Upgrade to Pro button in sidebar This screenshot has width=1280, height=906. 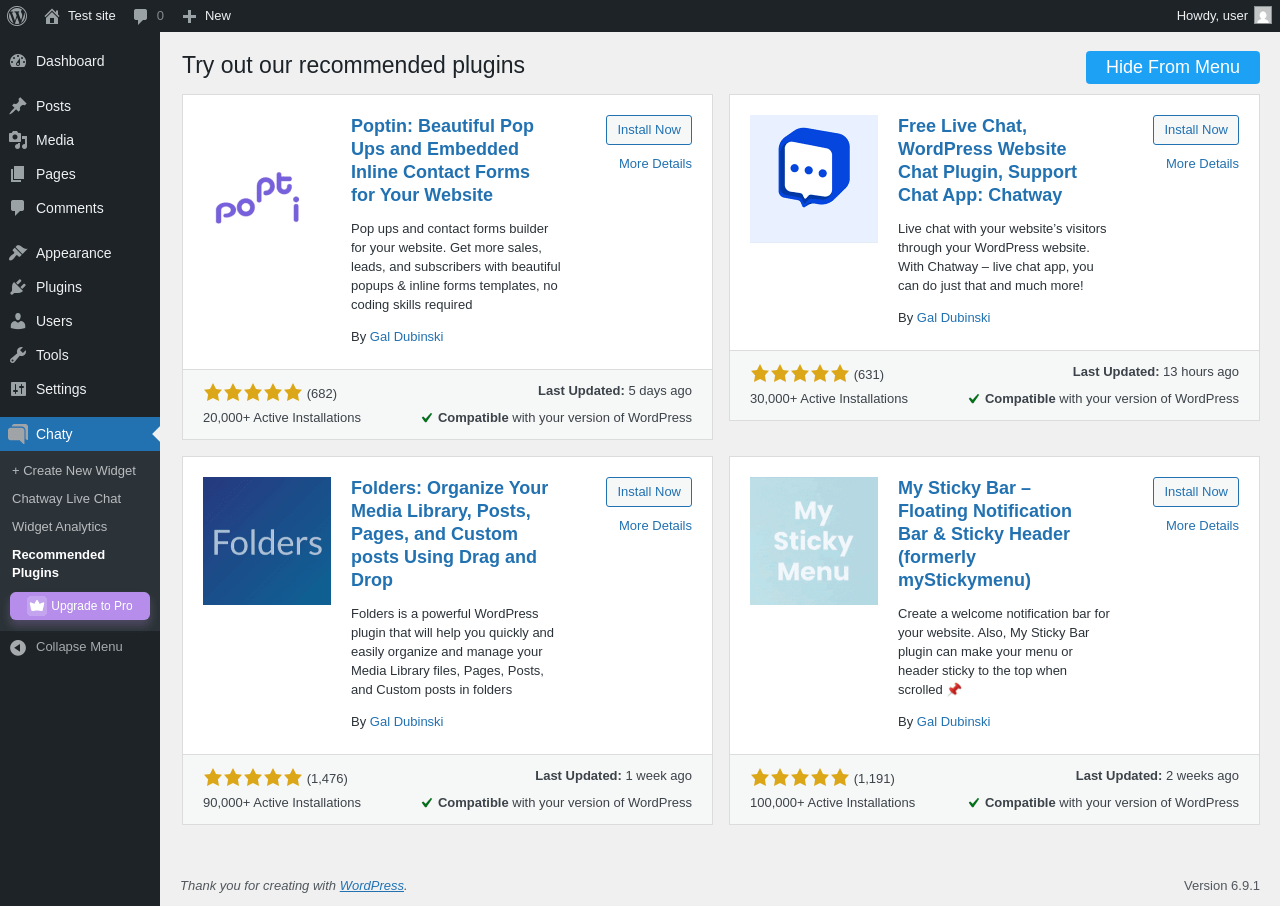pyautogui.click(x=80, y=606)
